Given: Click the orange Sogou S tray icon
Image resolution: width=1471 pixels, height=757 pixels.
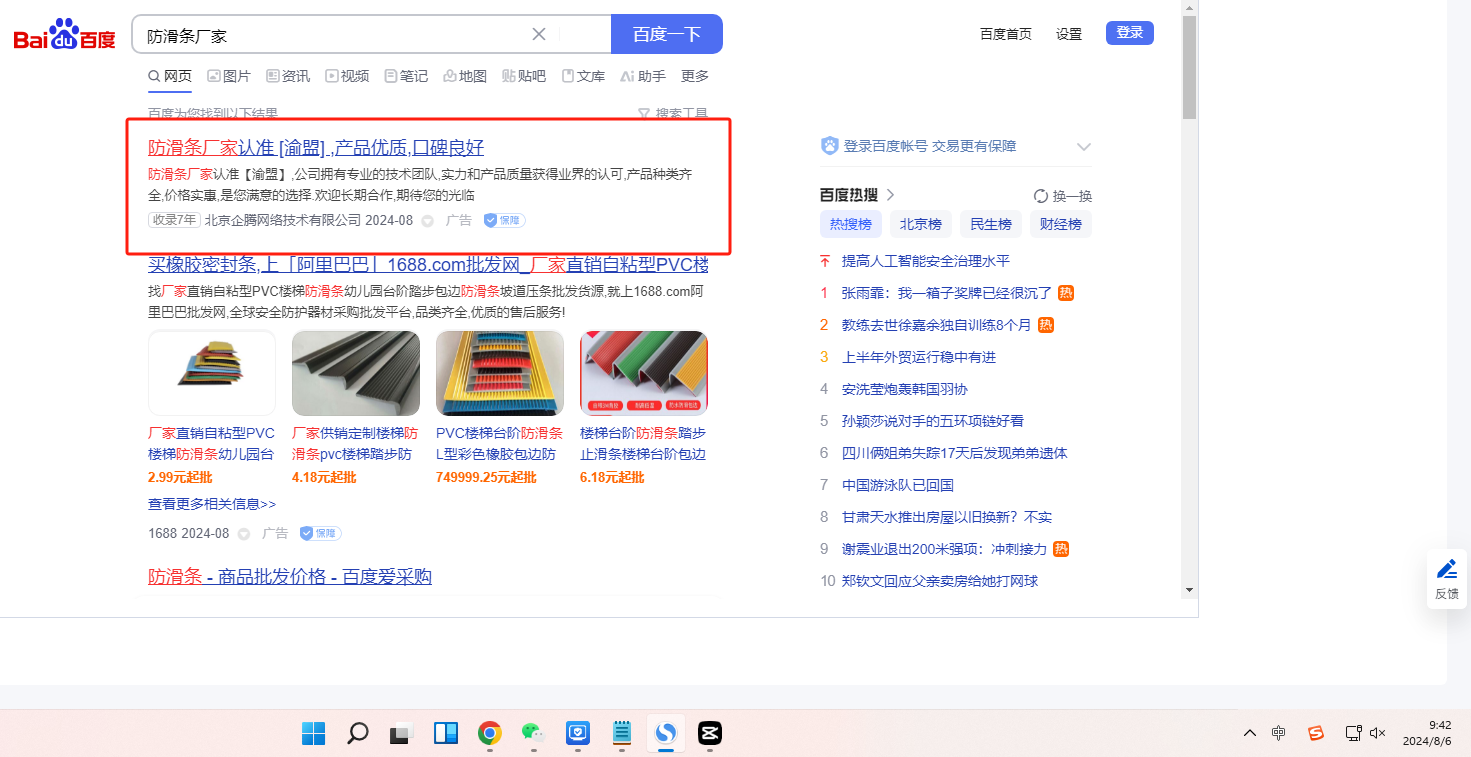Looking at the screenshot, I should pos(1316,733).
